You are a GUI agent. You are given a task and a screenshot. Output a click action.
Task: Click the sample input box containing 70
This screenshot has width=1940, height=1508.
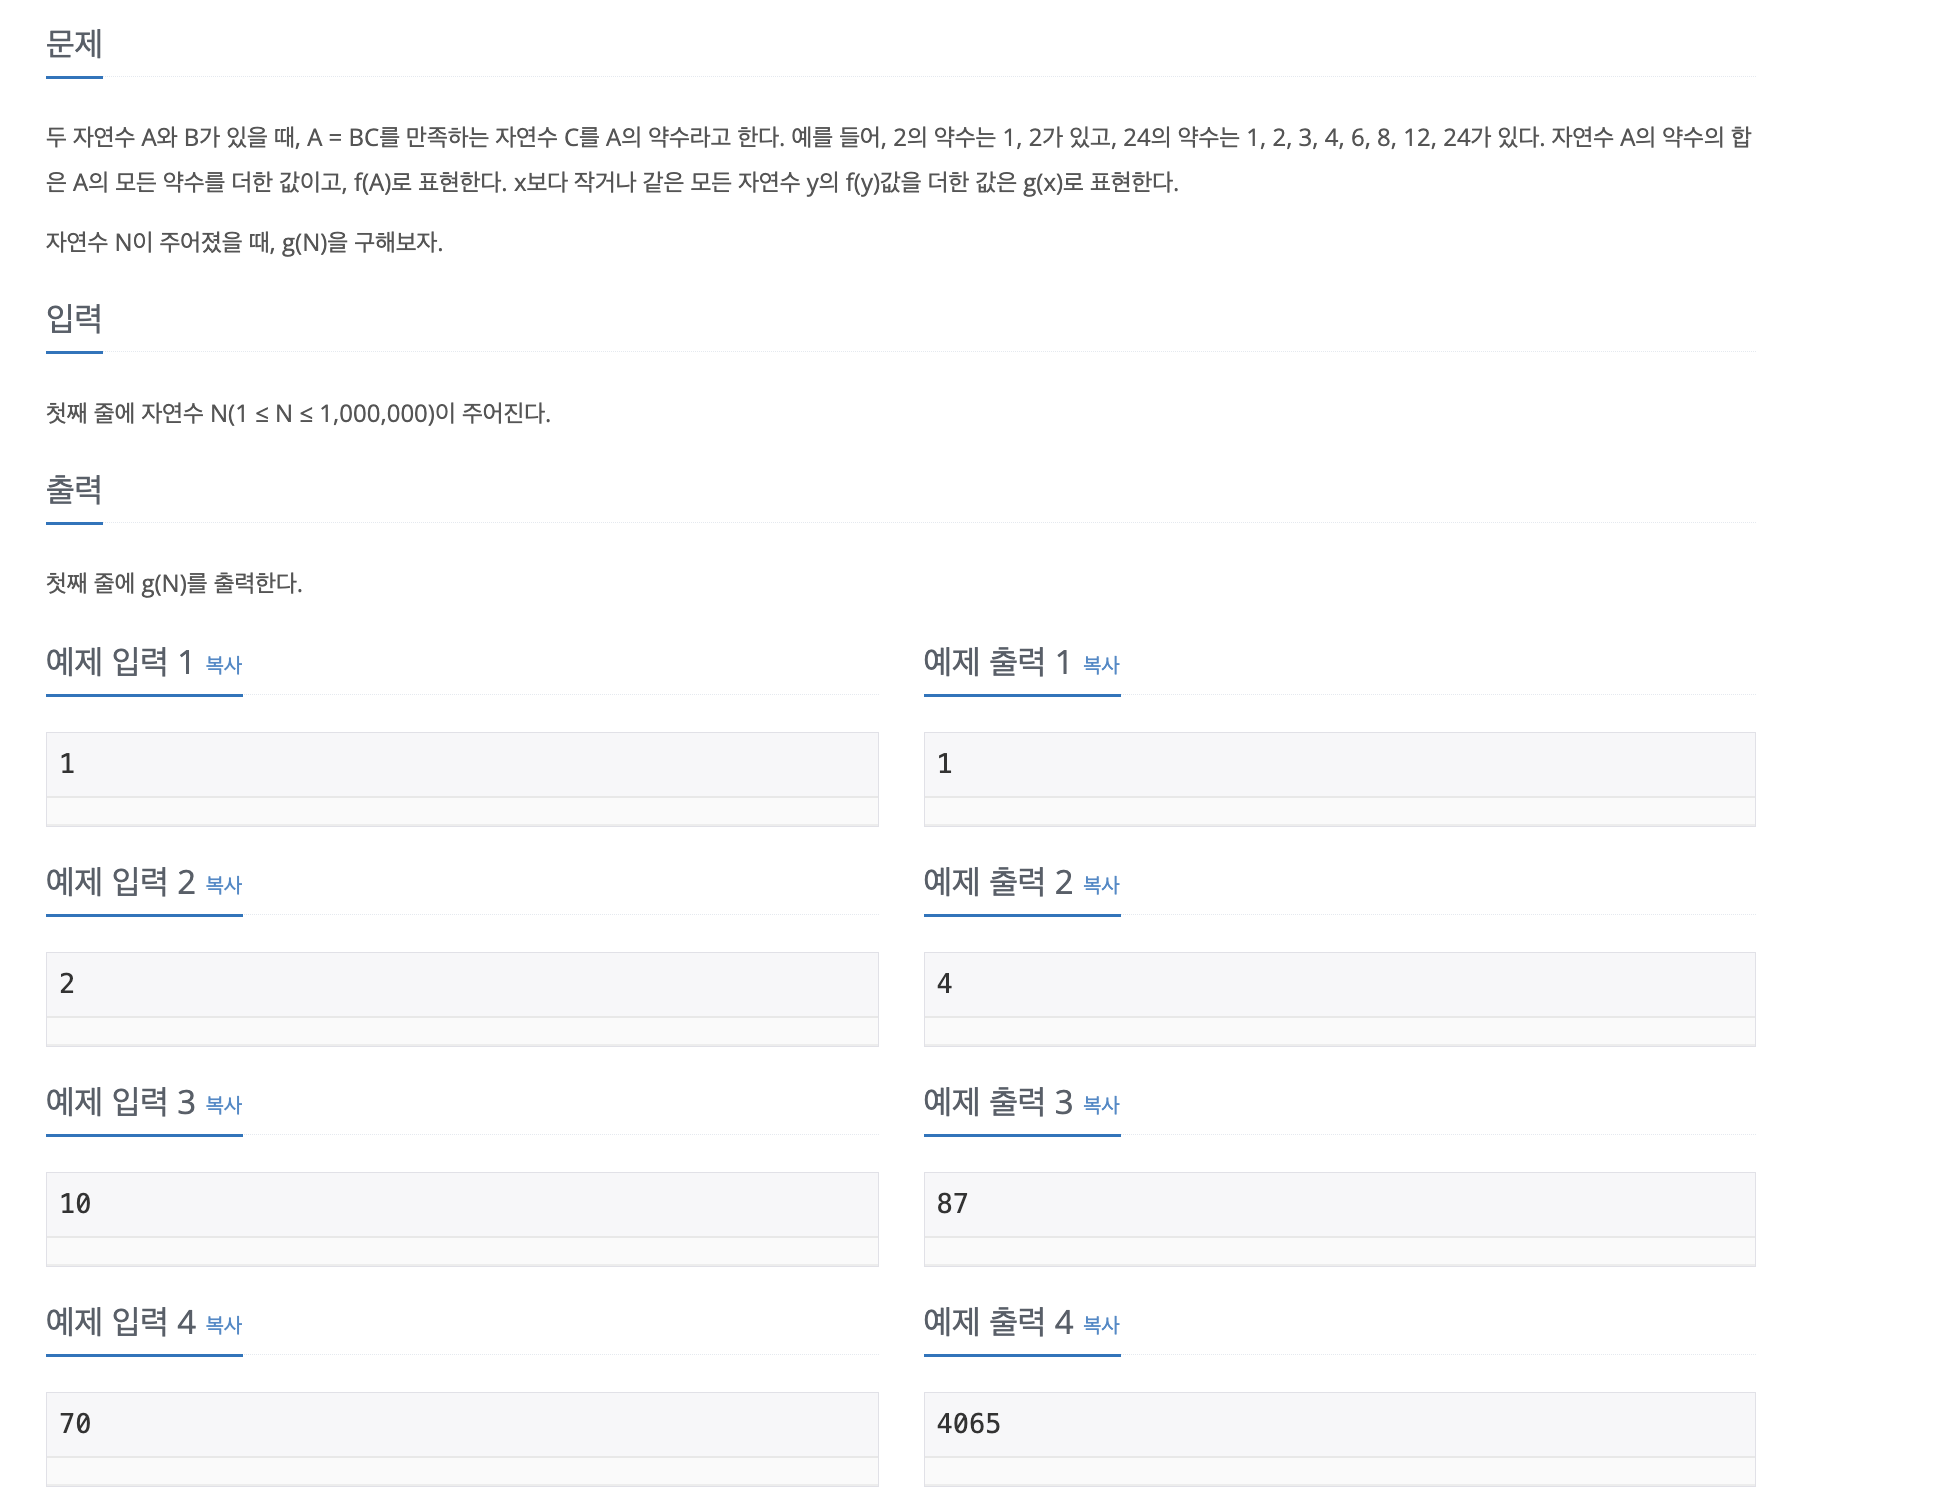pos(462,1425)
